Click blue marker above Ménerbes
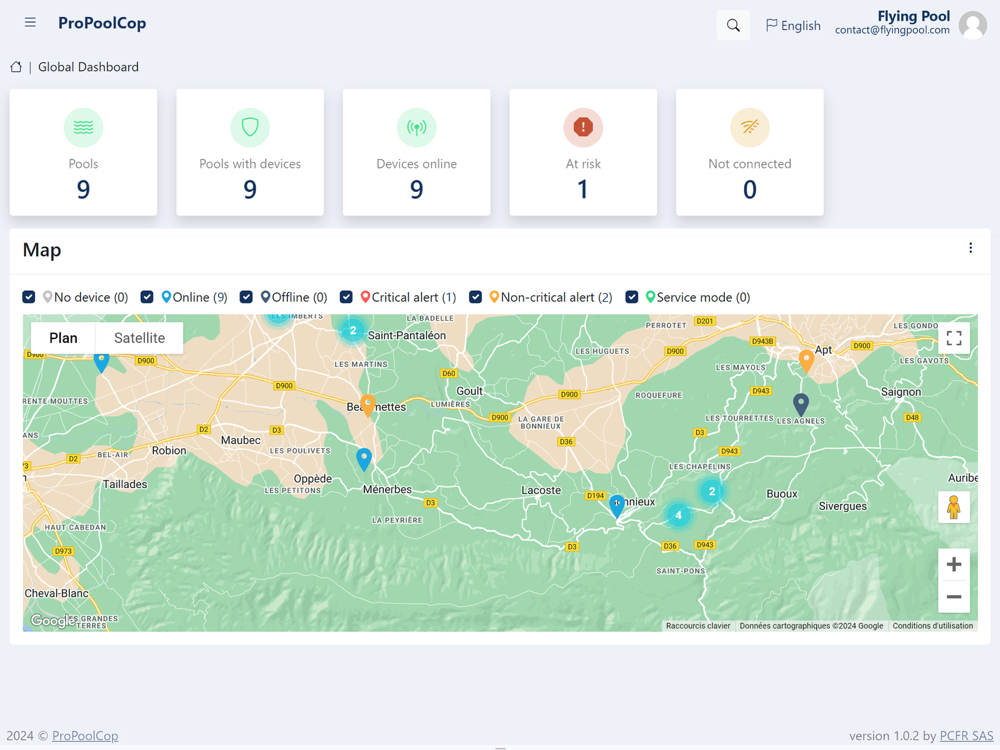 point(364,459)
